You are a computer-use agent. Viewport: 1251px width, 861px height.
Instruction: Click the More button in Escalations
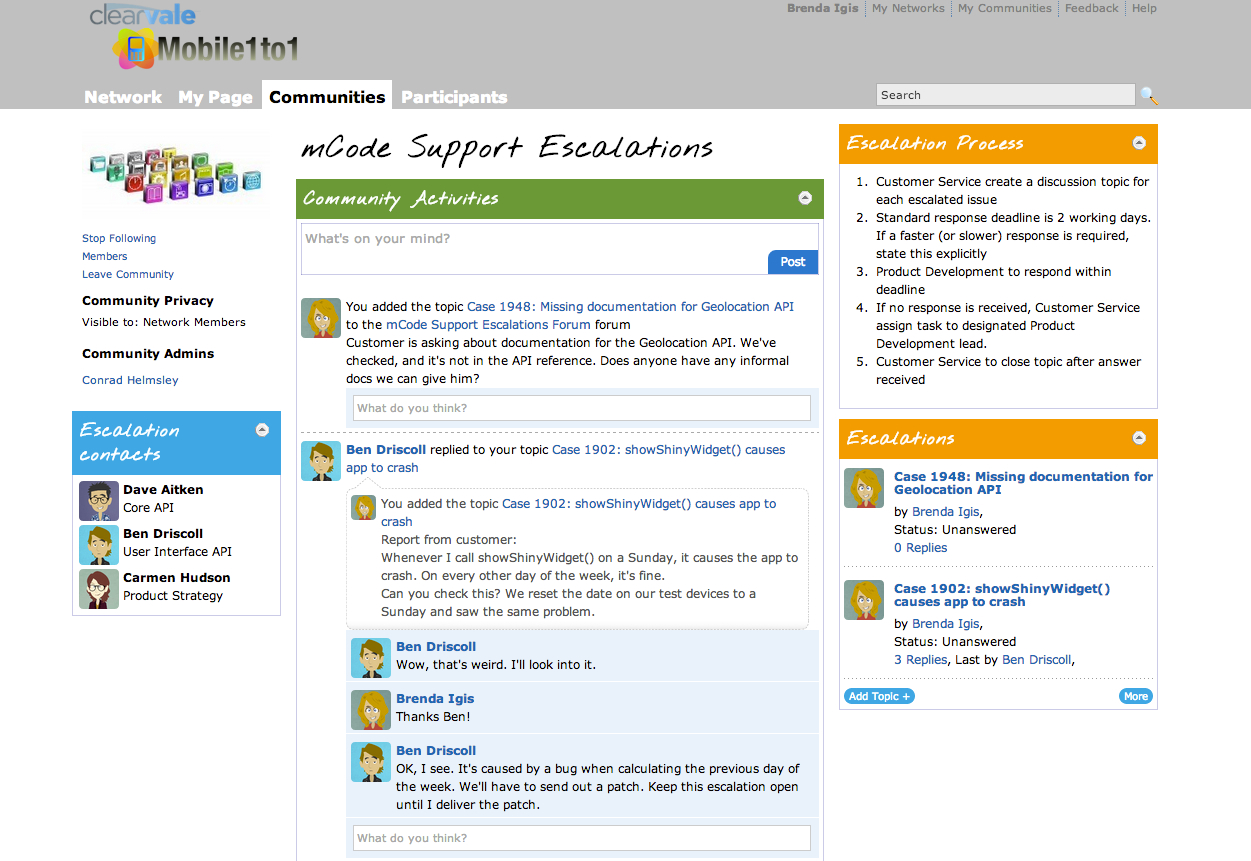[x=1136, y=696]
